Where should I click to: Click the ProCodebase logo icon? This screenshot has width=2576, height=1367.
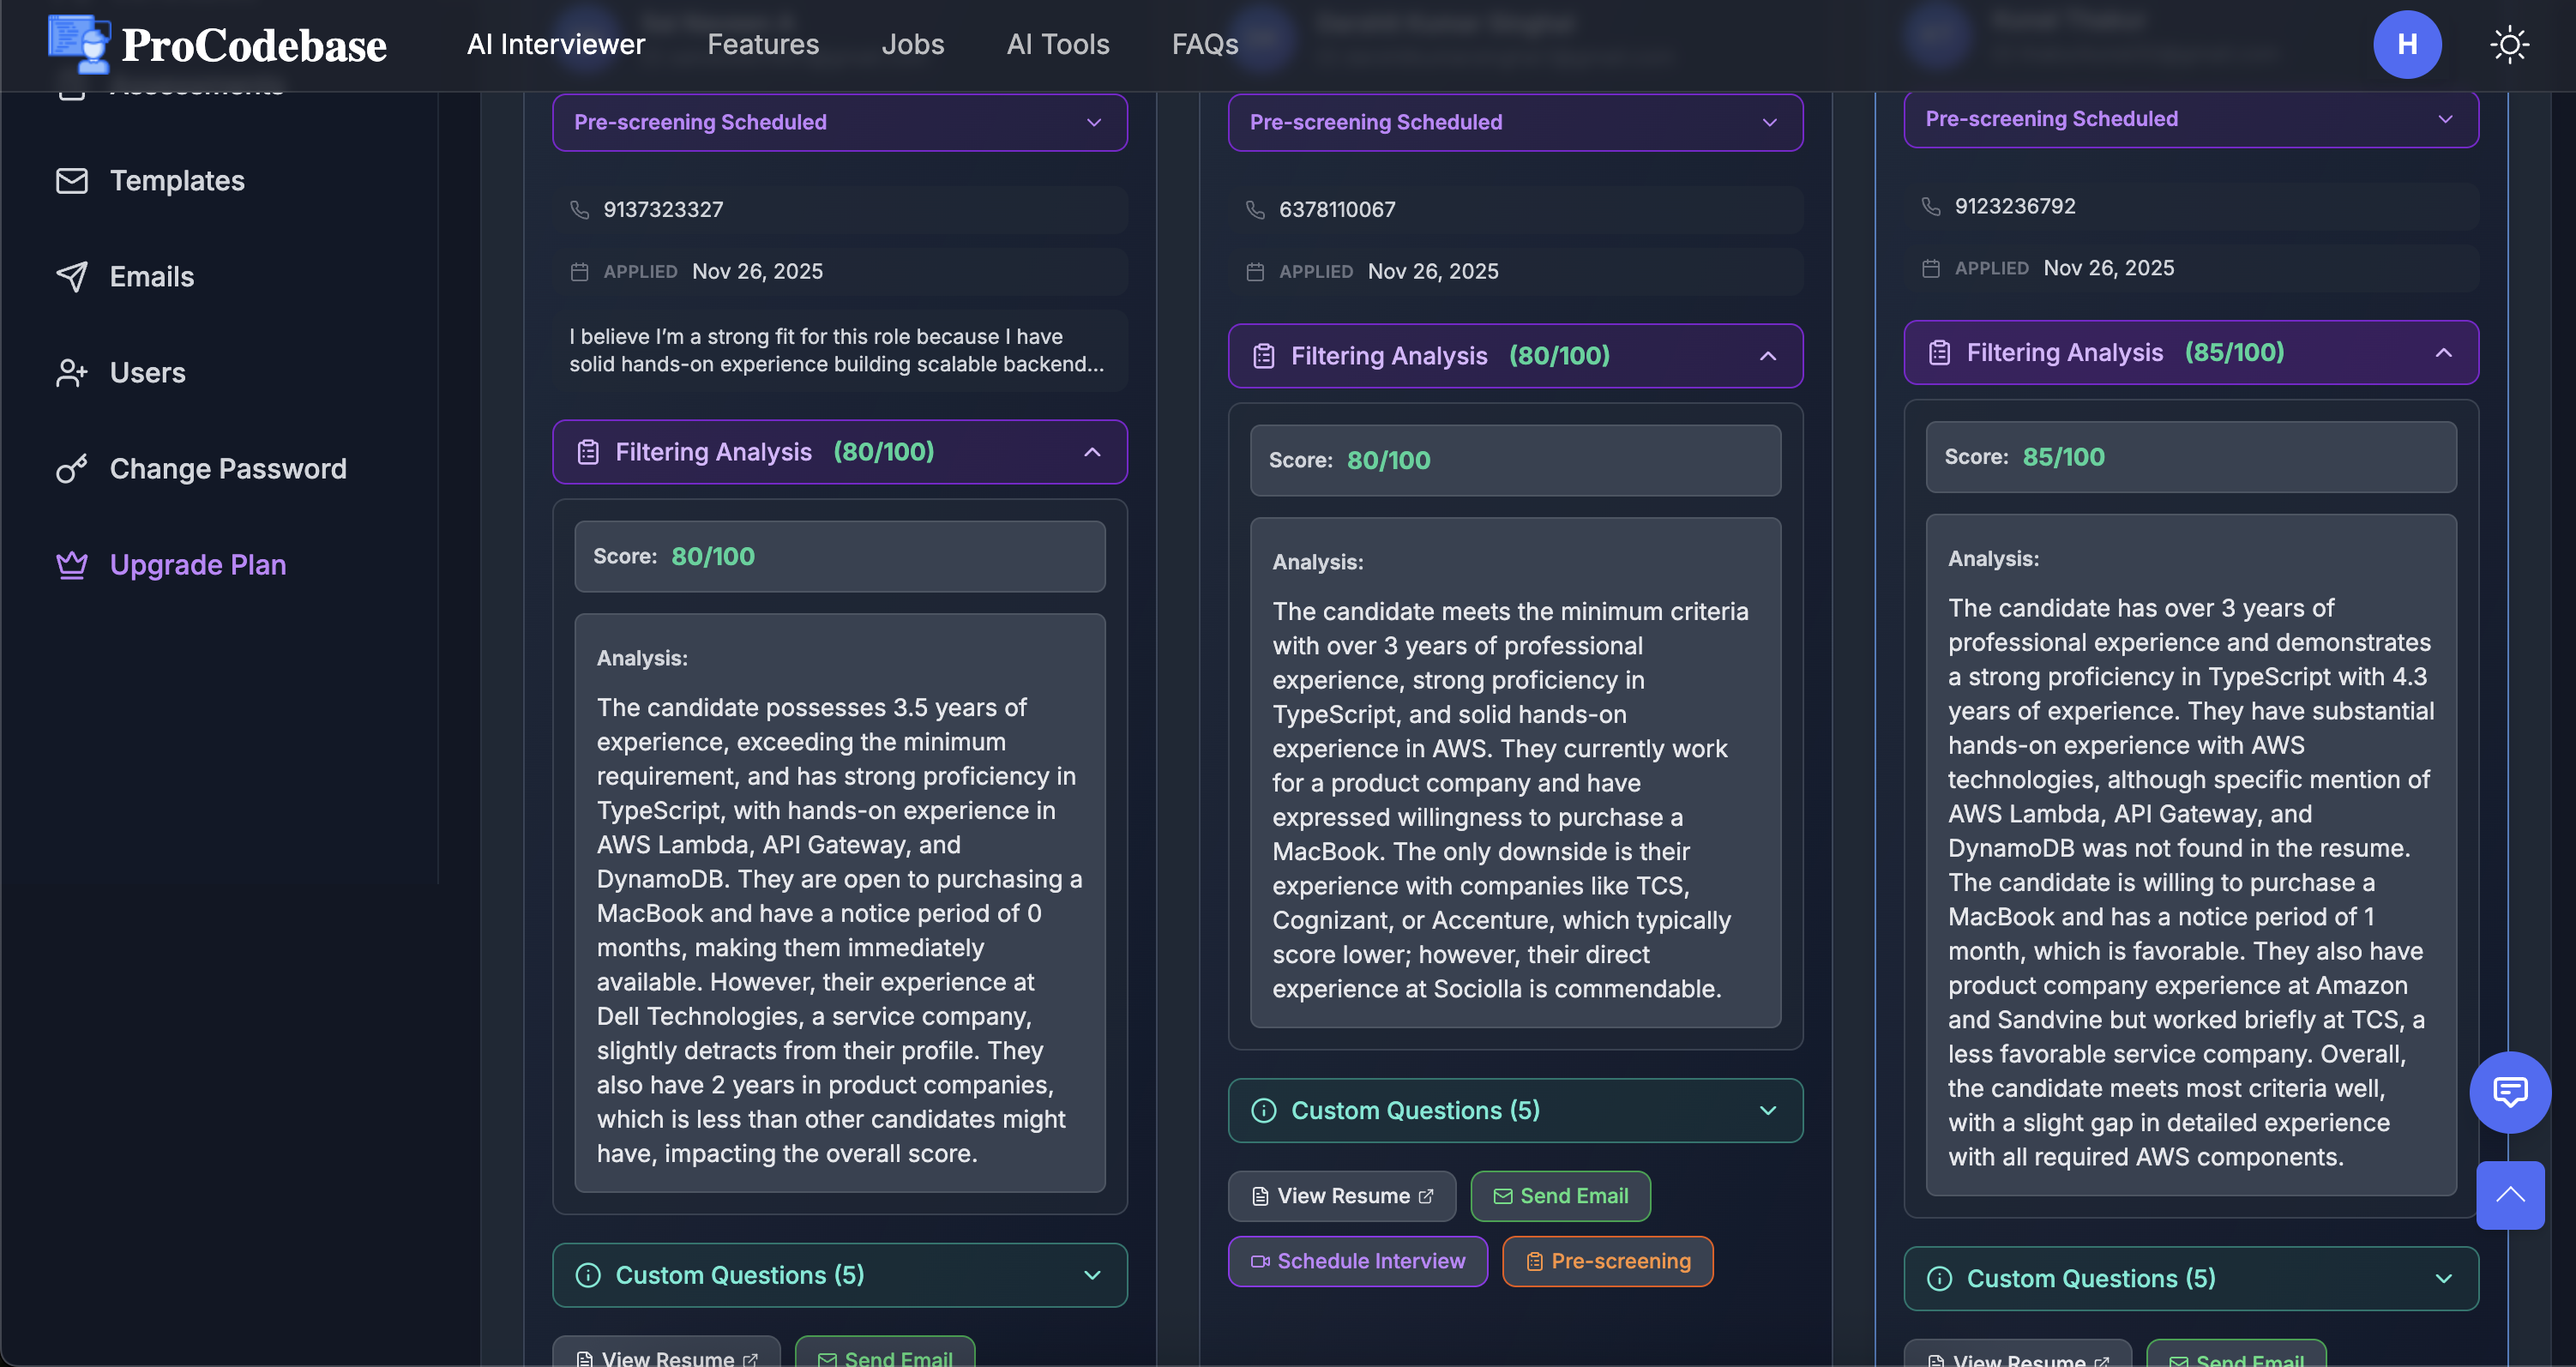click(78, 44)
